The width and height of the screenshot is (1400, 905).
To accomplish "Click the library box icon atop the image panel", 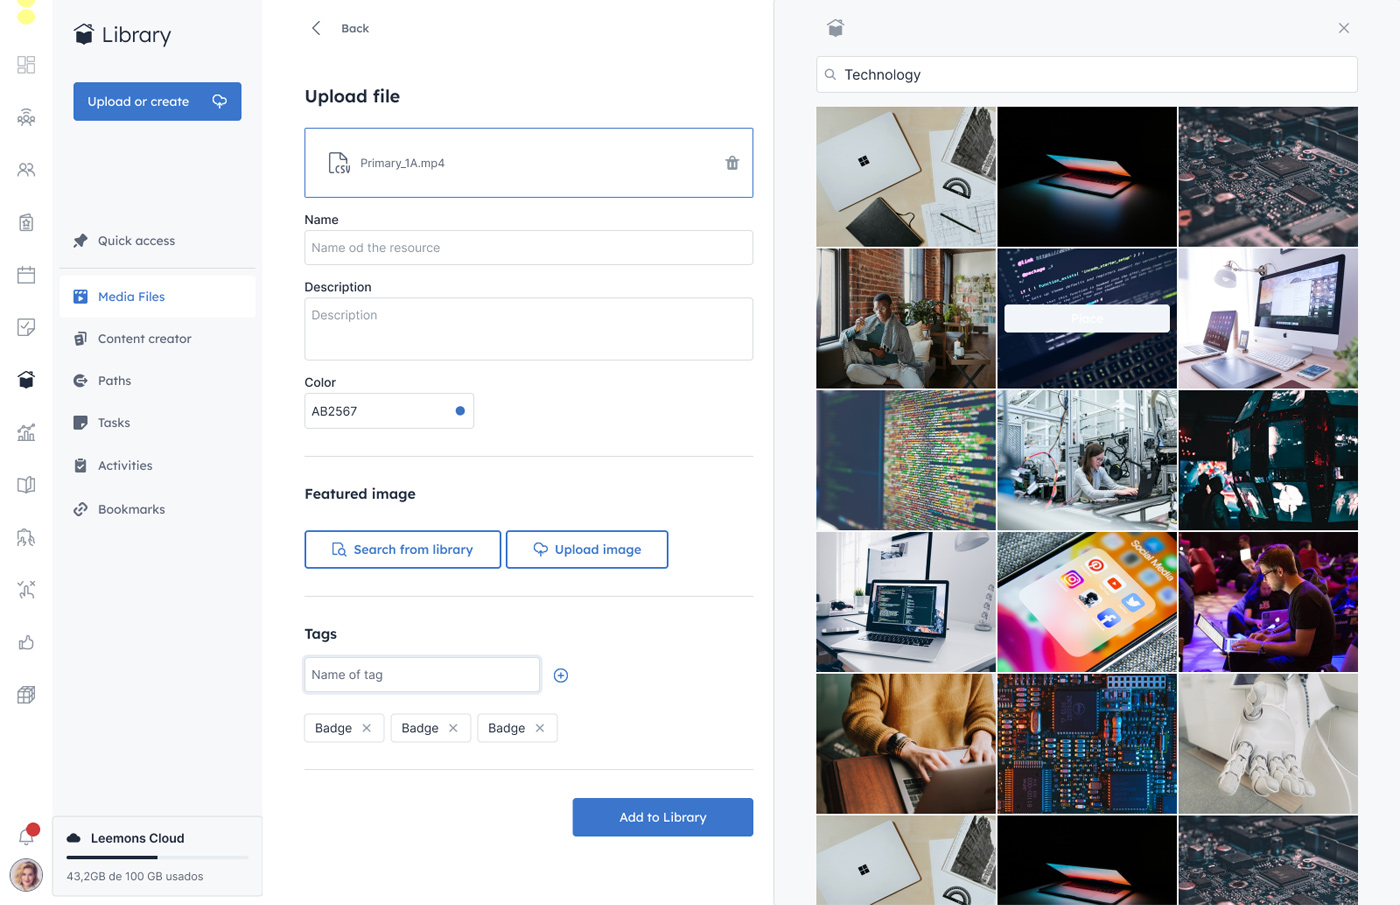I will (x=836, y=28).
